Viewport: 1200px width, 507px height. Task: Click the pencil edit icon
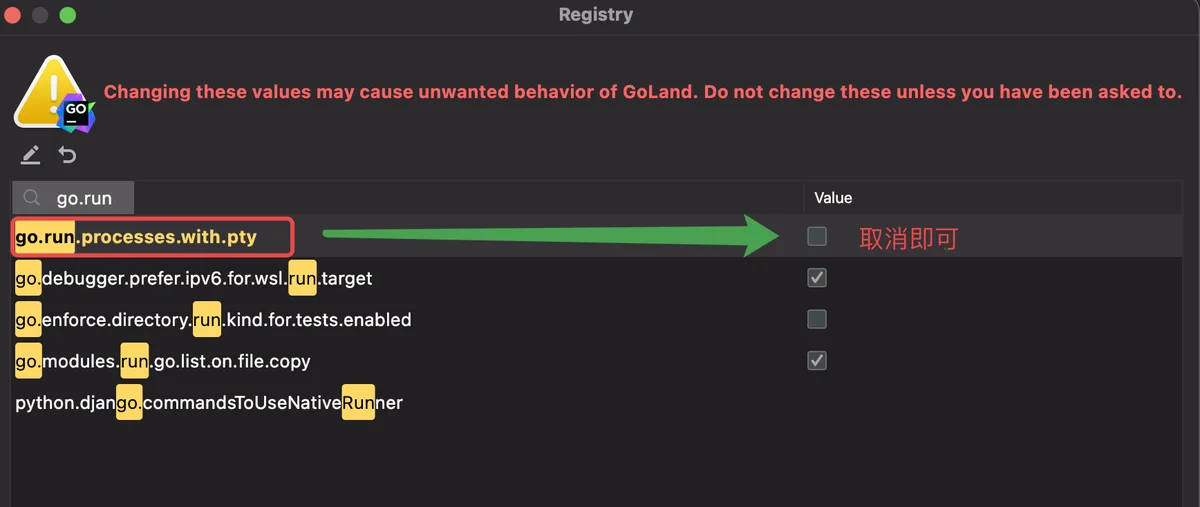click(31, 155)
